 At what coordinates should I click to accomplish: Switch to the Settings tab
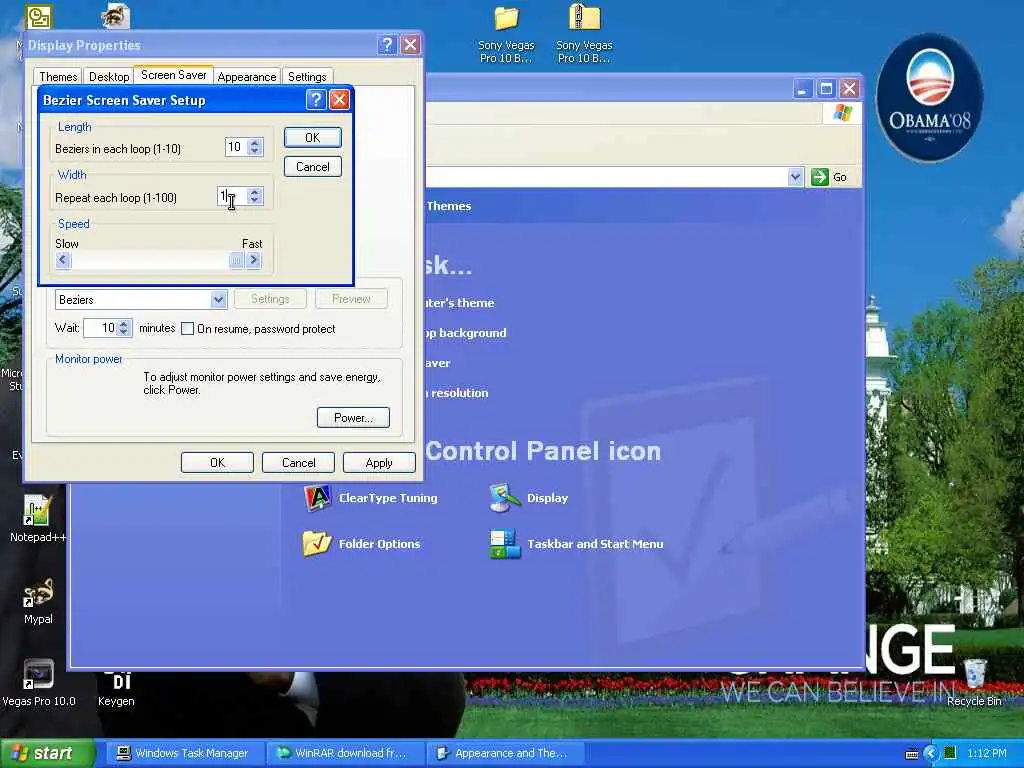307,76
